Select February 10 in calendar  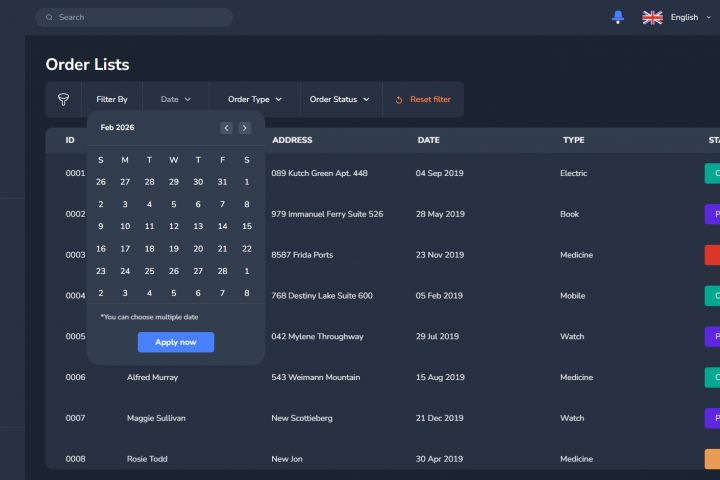[x=125, y=226]
